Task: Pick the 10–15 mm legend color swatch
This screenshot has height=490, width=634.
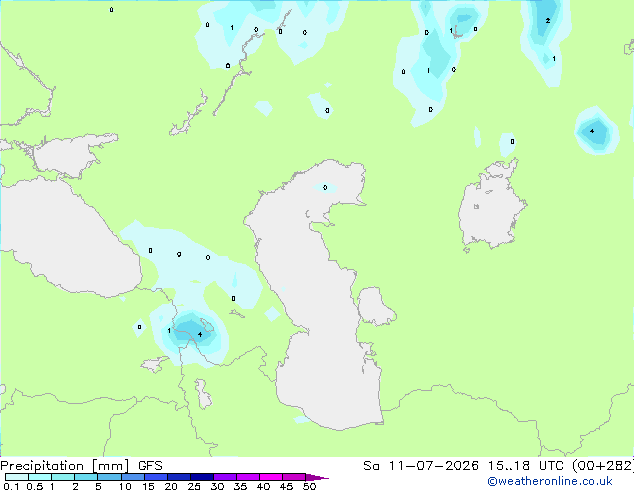Action: 132,477
